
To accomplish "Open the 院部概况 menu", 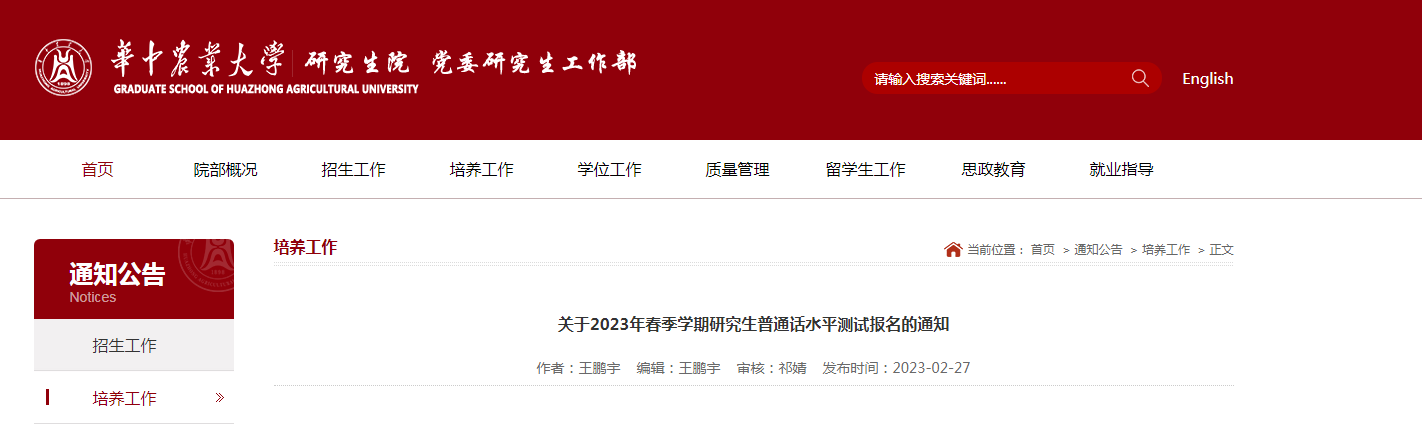I will pyautogui.click(x=226, y=170).
